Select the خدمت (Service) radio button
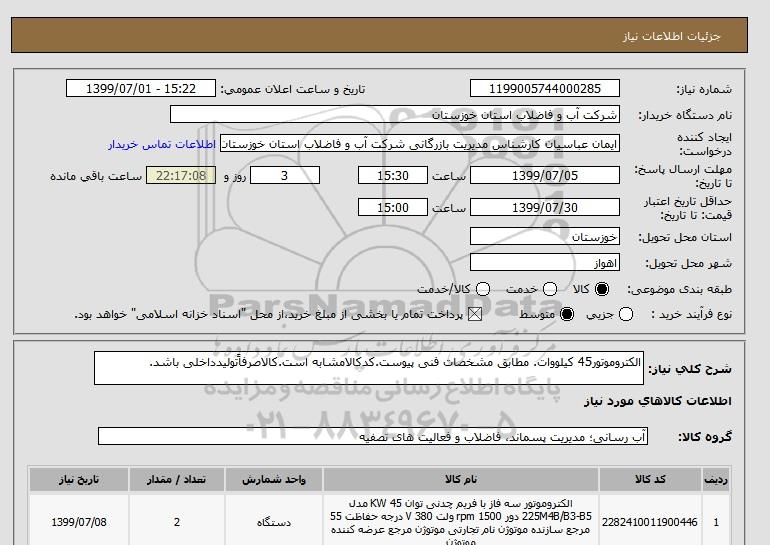This screenshot has width=770, height=545. pos(550,289)
